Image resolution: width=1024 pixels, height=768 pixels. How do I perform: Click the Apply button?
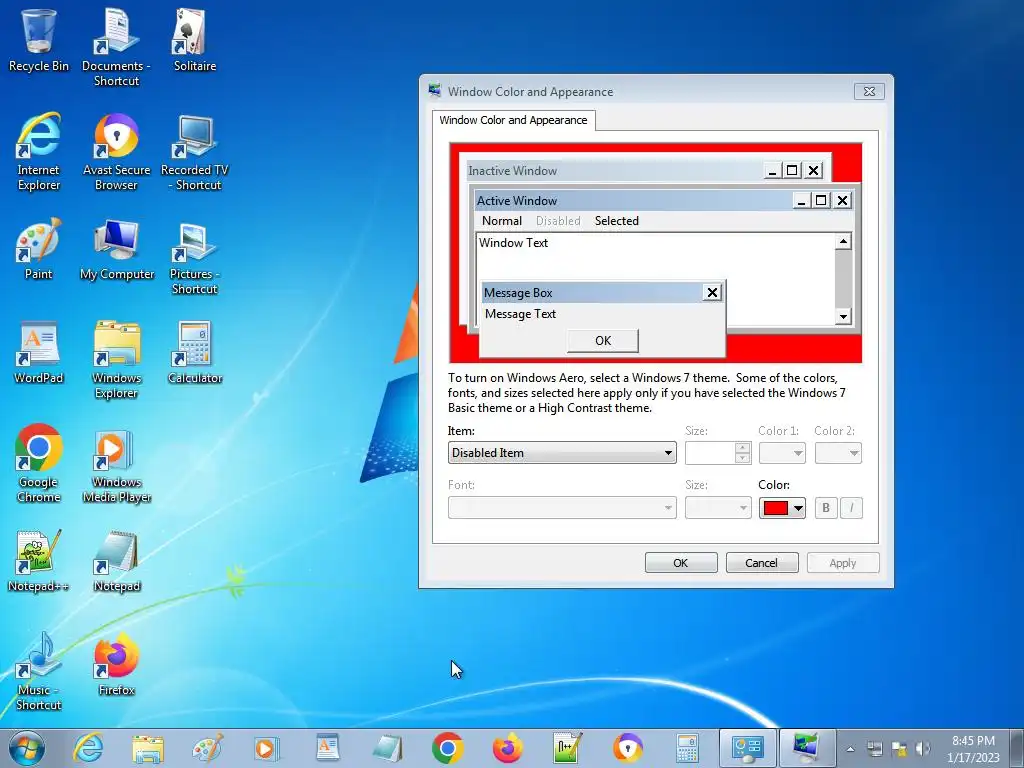coord(842,563)
